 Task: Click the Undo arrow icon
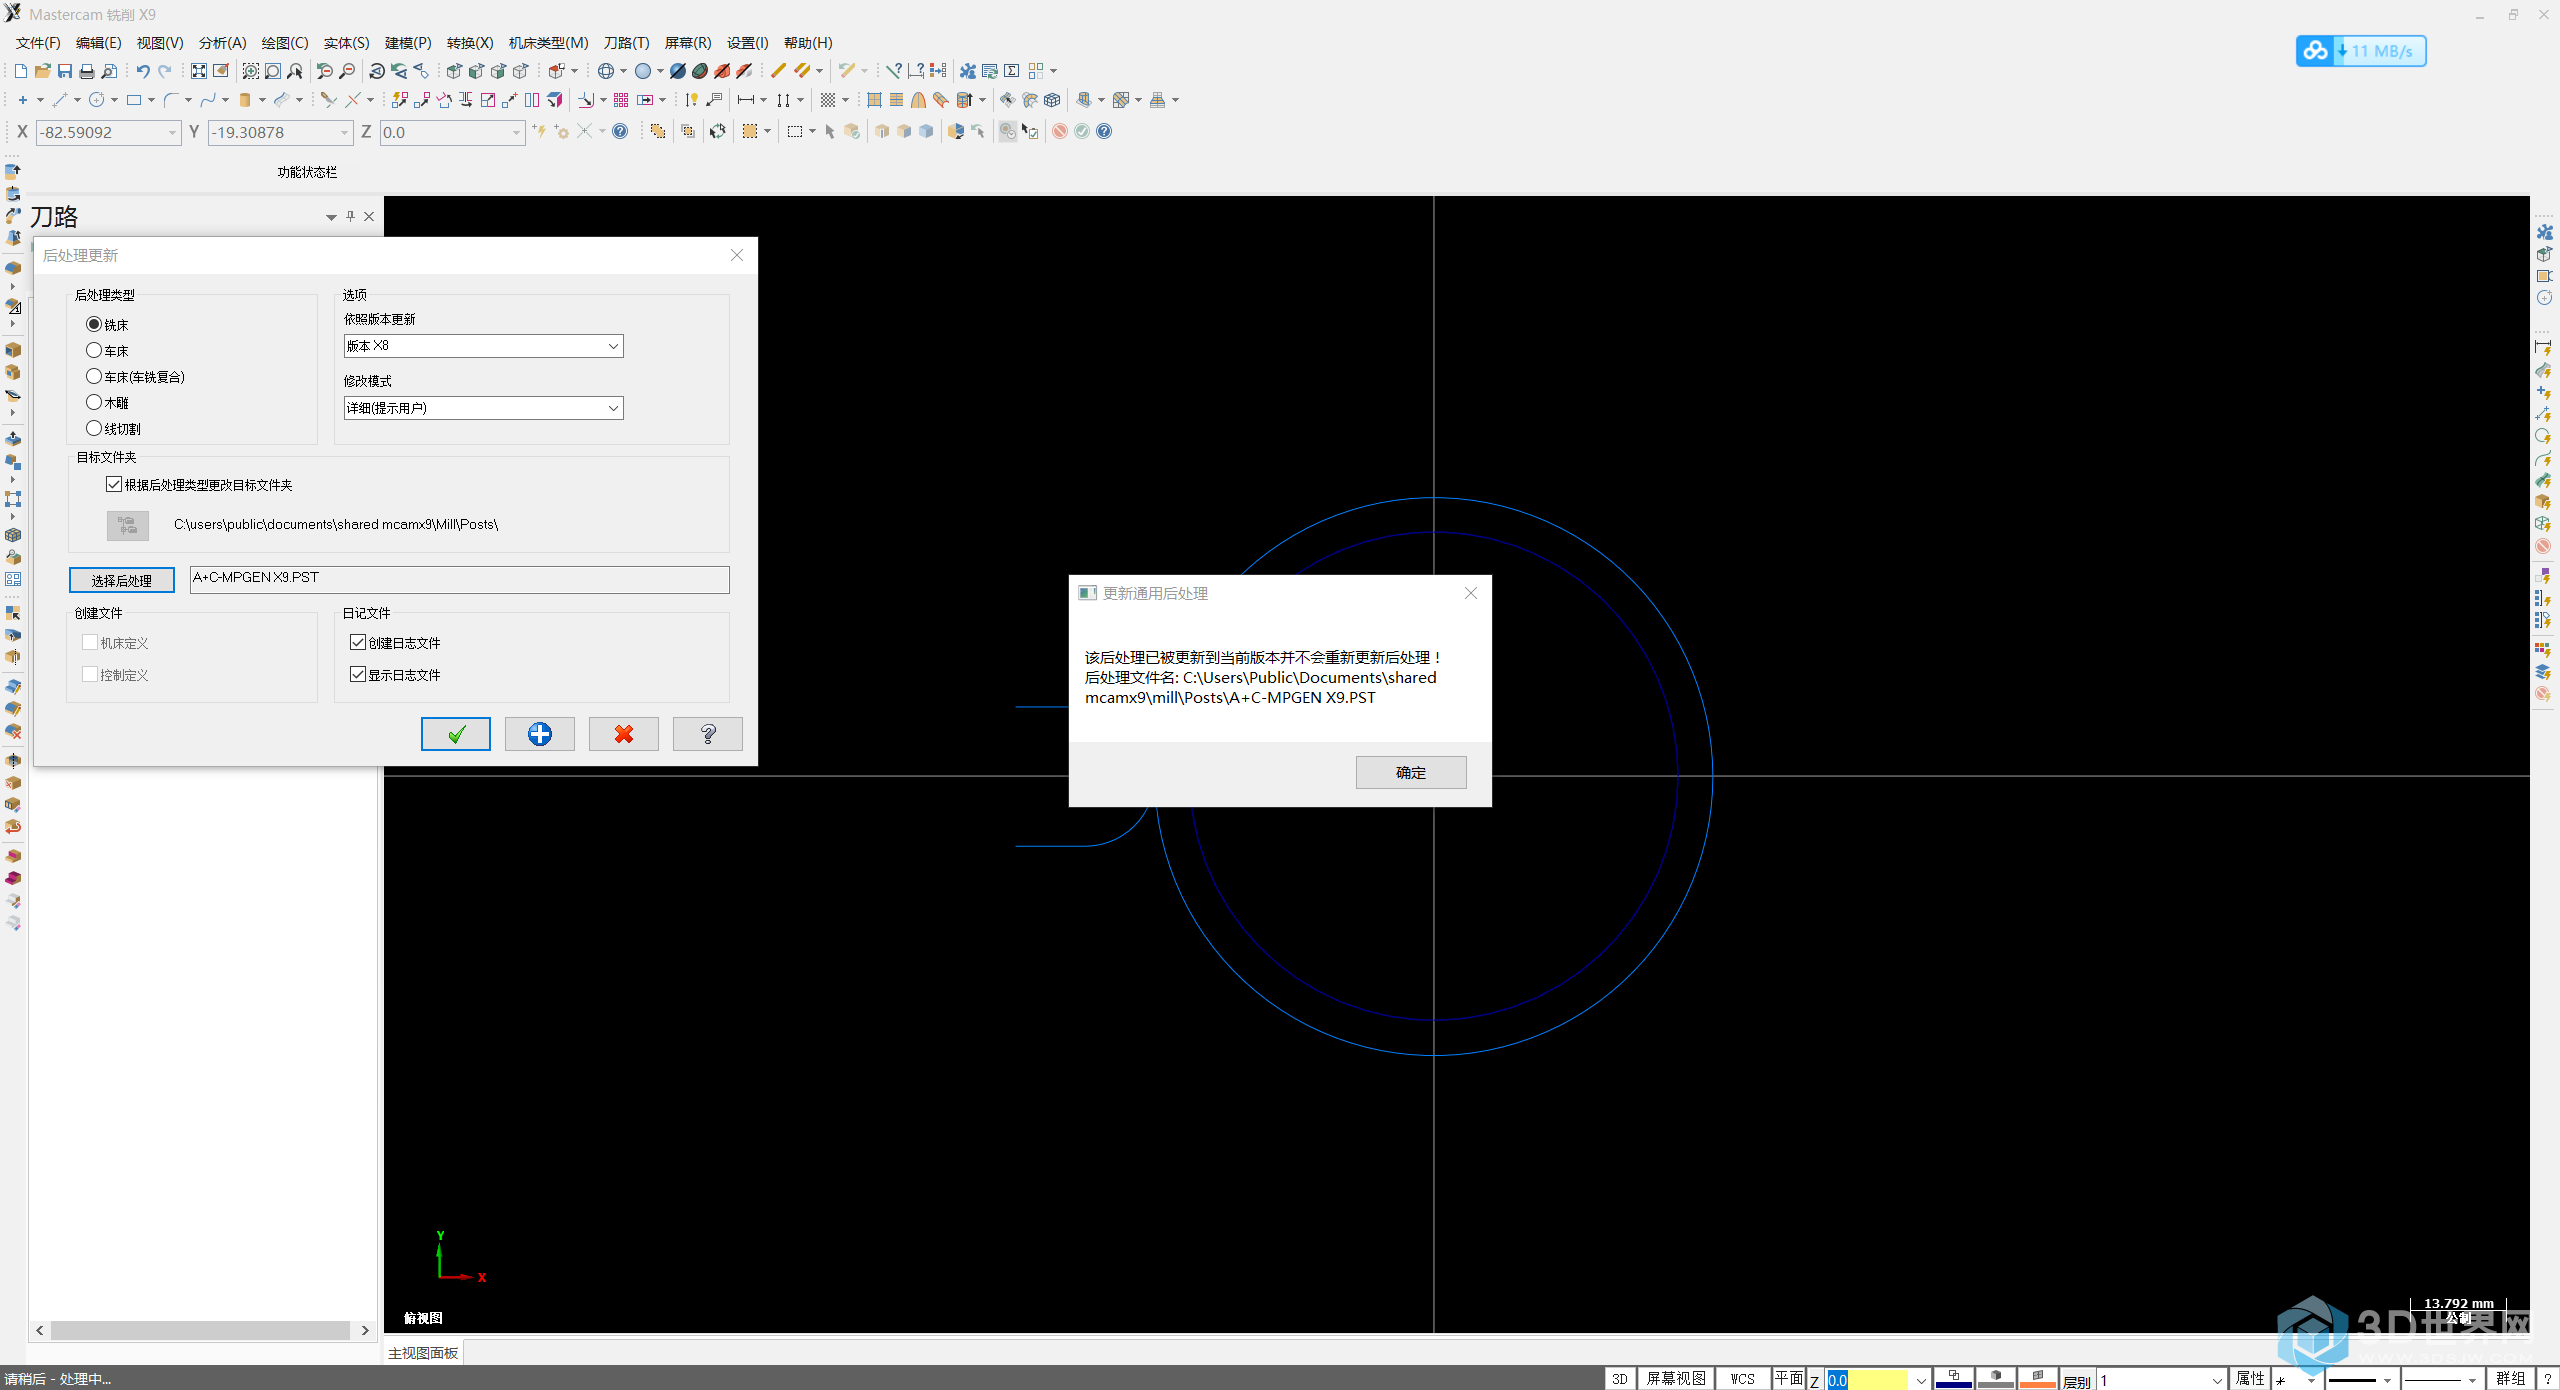[x=143, y=71]
